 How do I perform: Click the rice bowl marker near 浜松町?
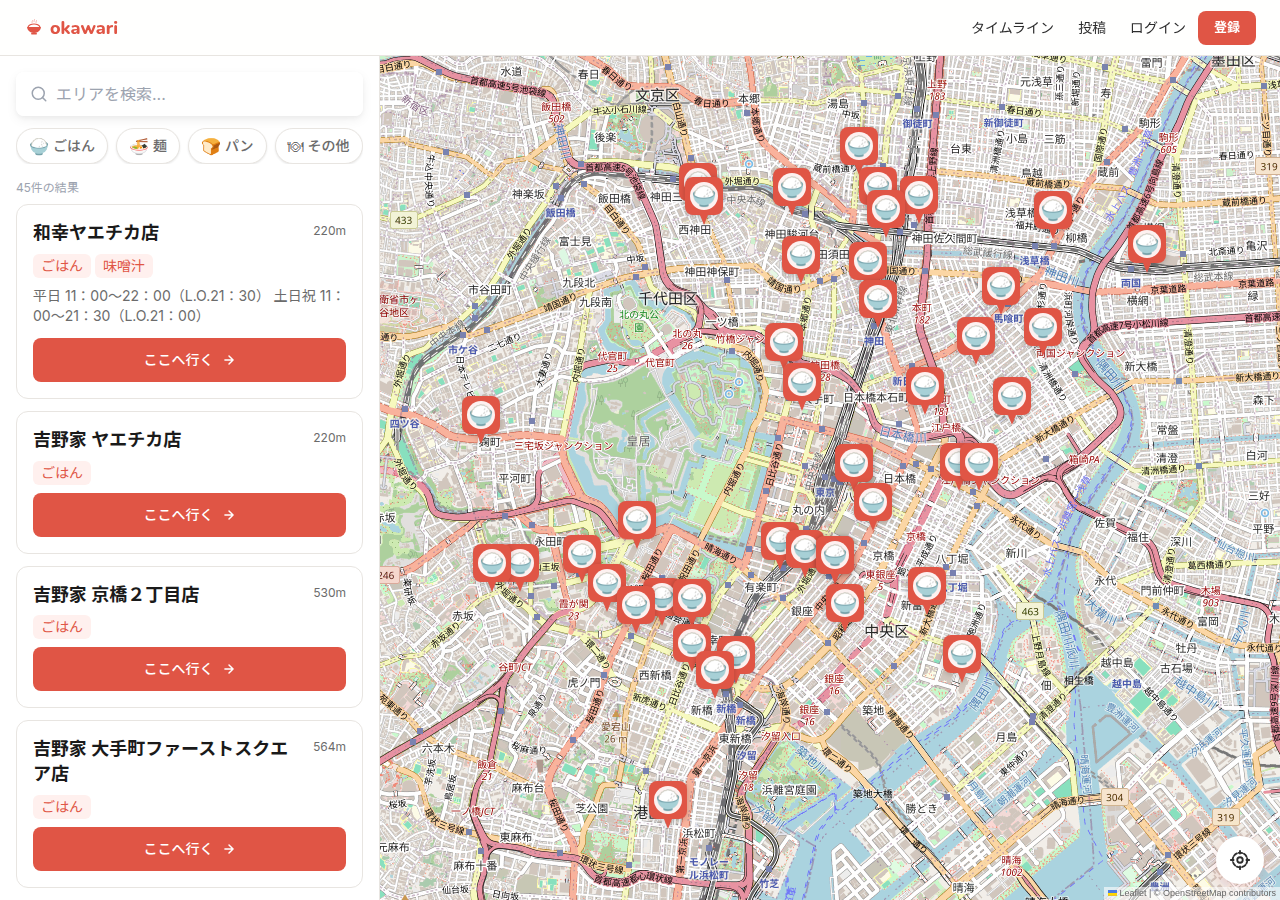668,802
